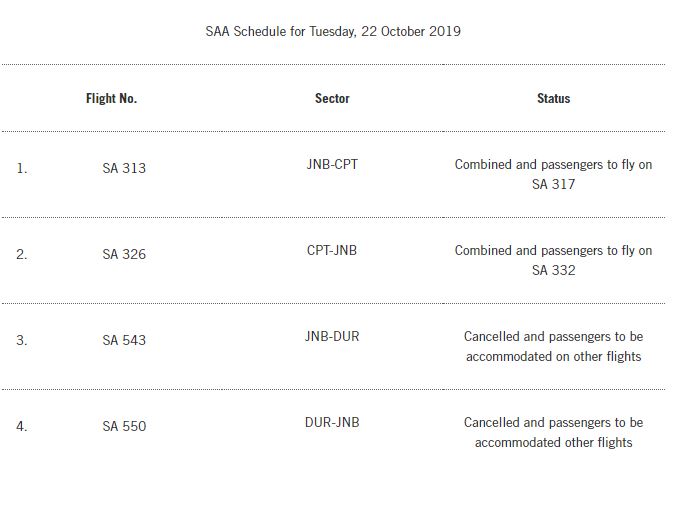Screen dimensions: 682x509
Task: Select flight number SA 313
Action: point(124,168)
